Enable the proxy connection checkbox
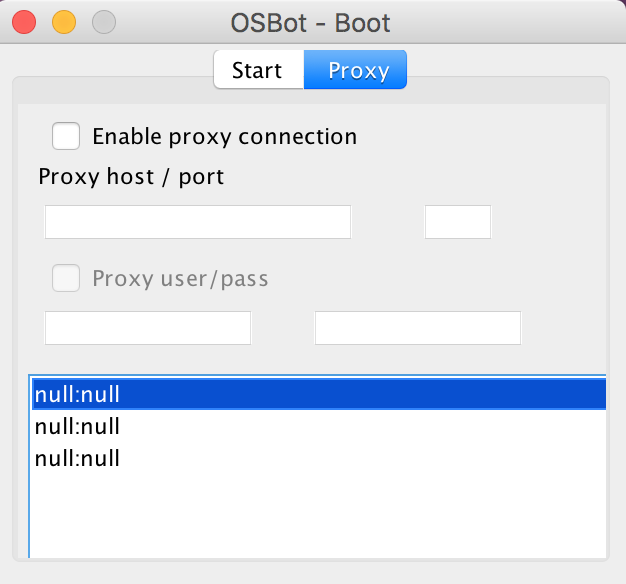Screen dimensions: 626x584 tap(66, 136)
